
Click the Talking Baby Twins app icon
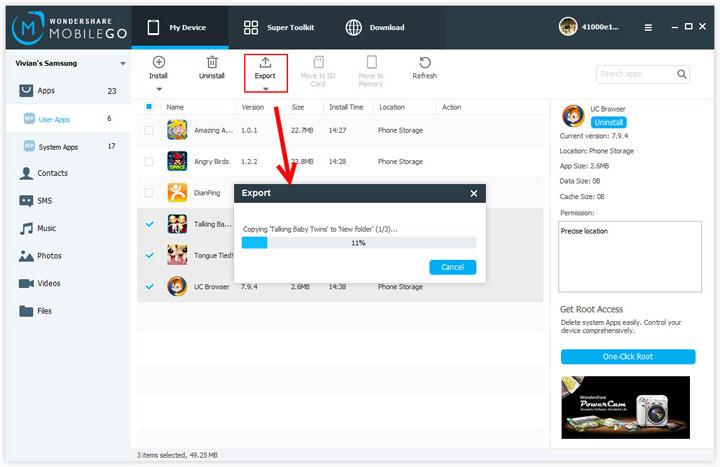click(x=177, y=224)
